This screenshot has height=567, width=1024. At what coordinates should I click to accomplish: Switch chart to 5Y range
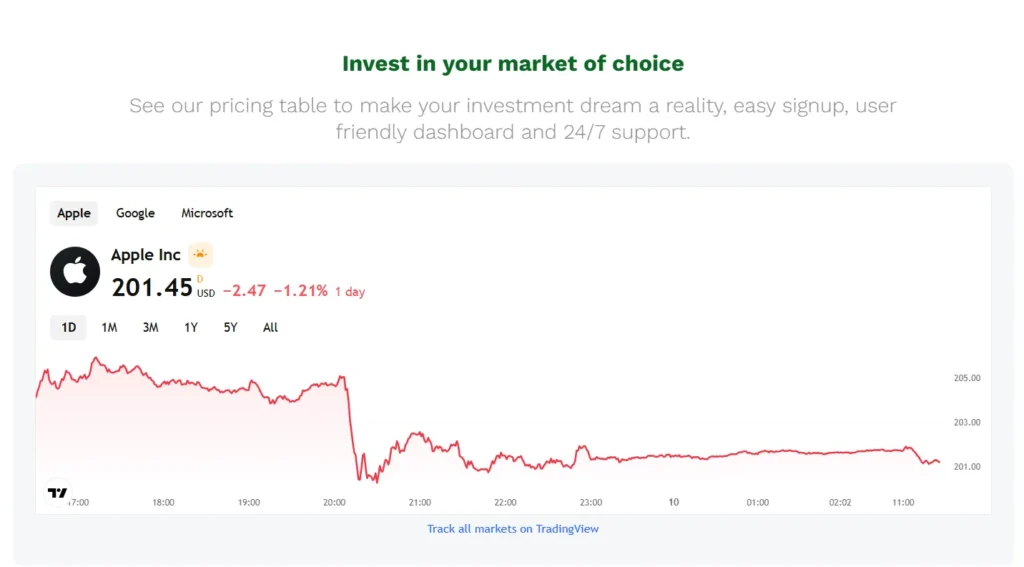pyautogui.click(x=231, y=327)
